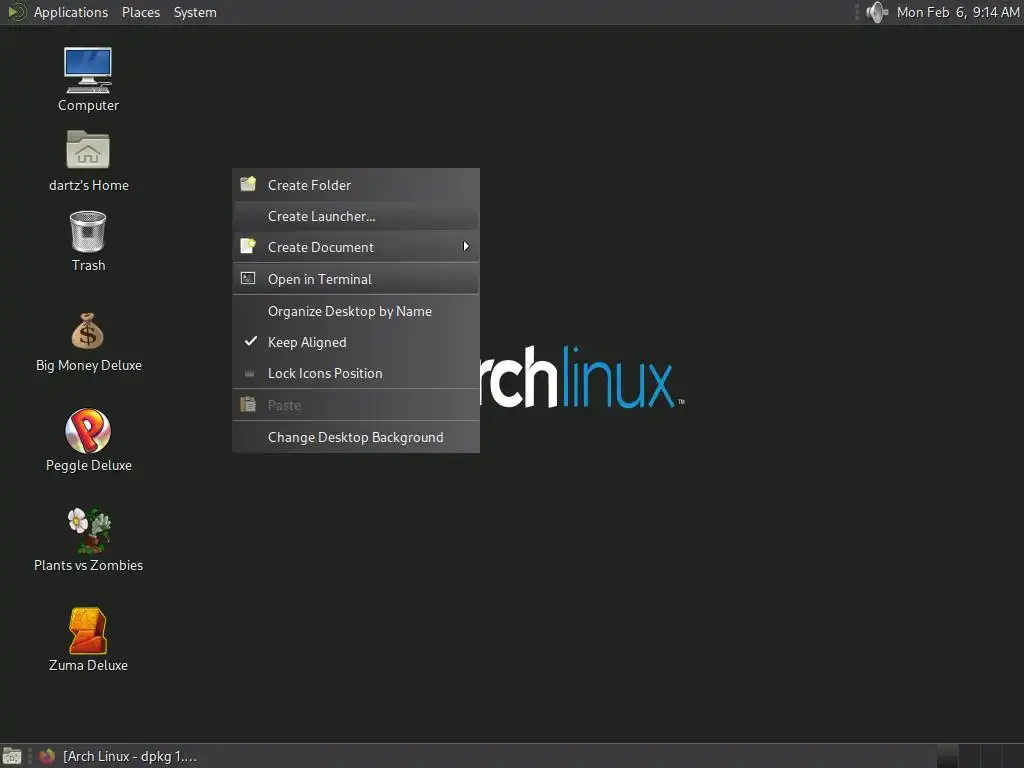Click the highlighted current workspace in the switcher

(x=947, y=756)
